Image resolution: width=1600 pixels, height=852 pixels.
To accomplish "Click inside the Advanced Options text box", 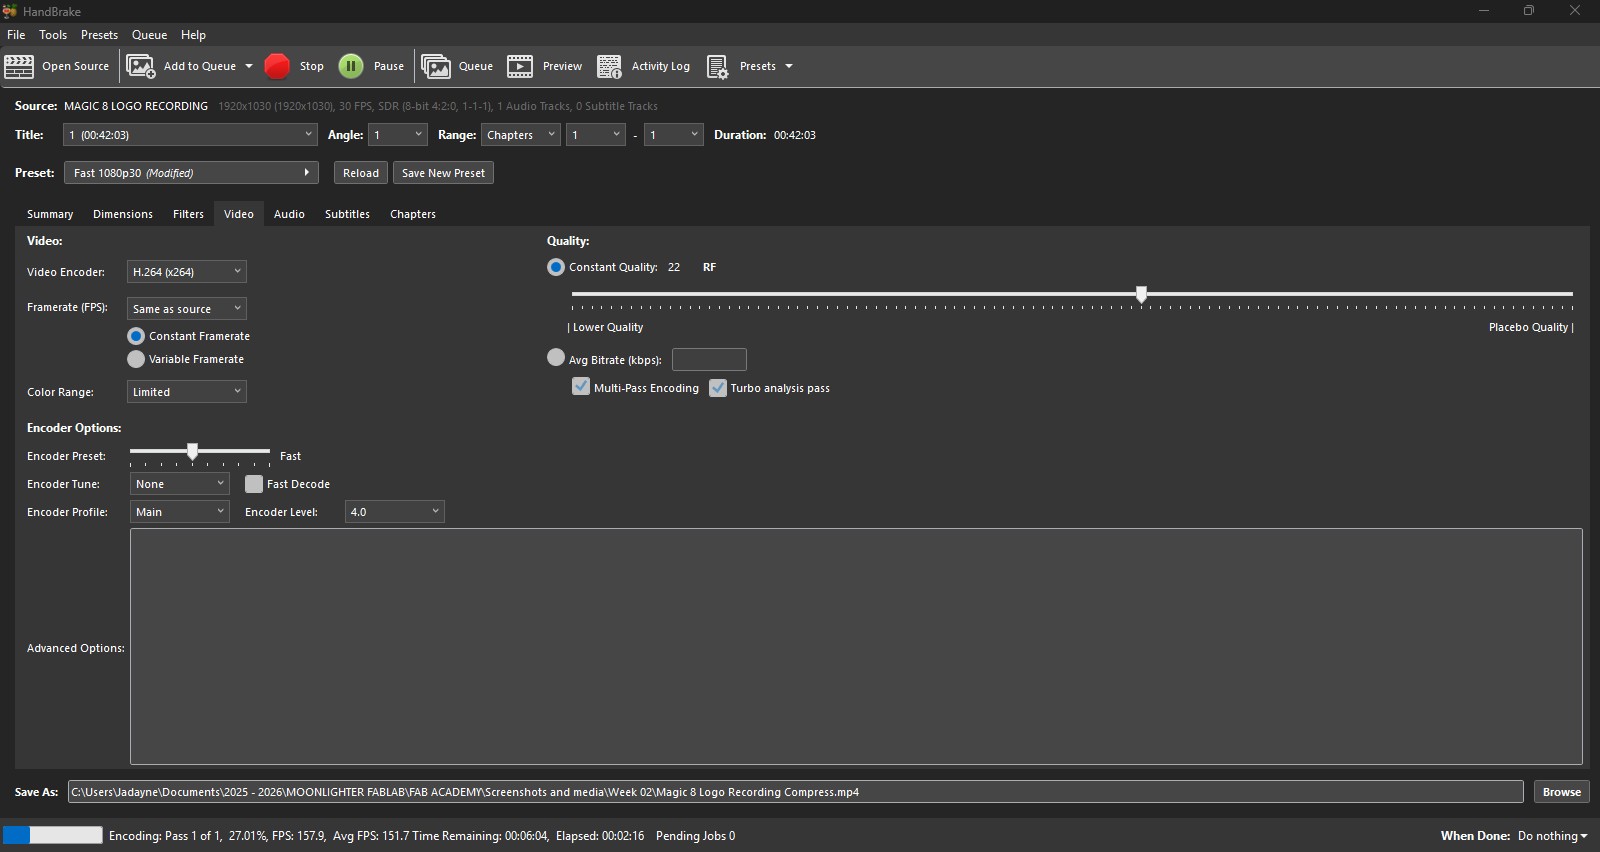I will click(856, 647).
